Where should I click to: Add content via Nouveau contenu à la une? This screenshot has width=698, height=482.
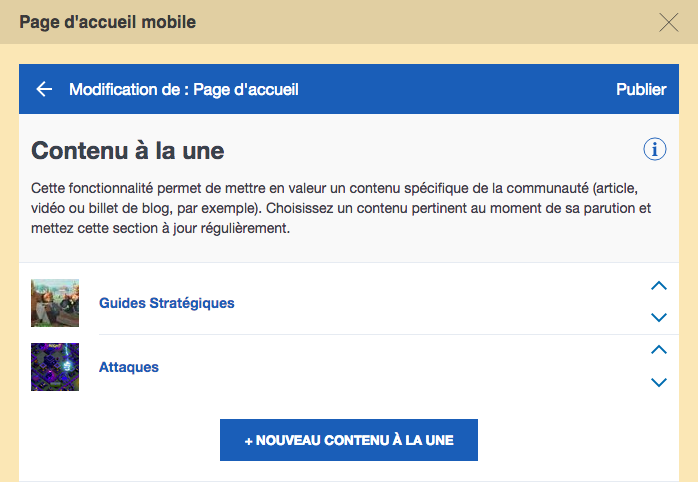(x=349, y=440)
